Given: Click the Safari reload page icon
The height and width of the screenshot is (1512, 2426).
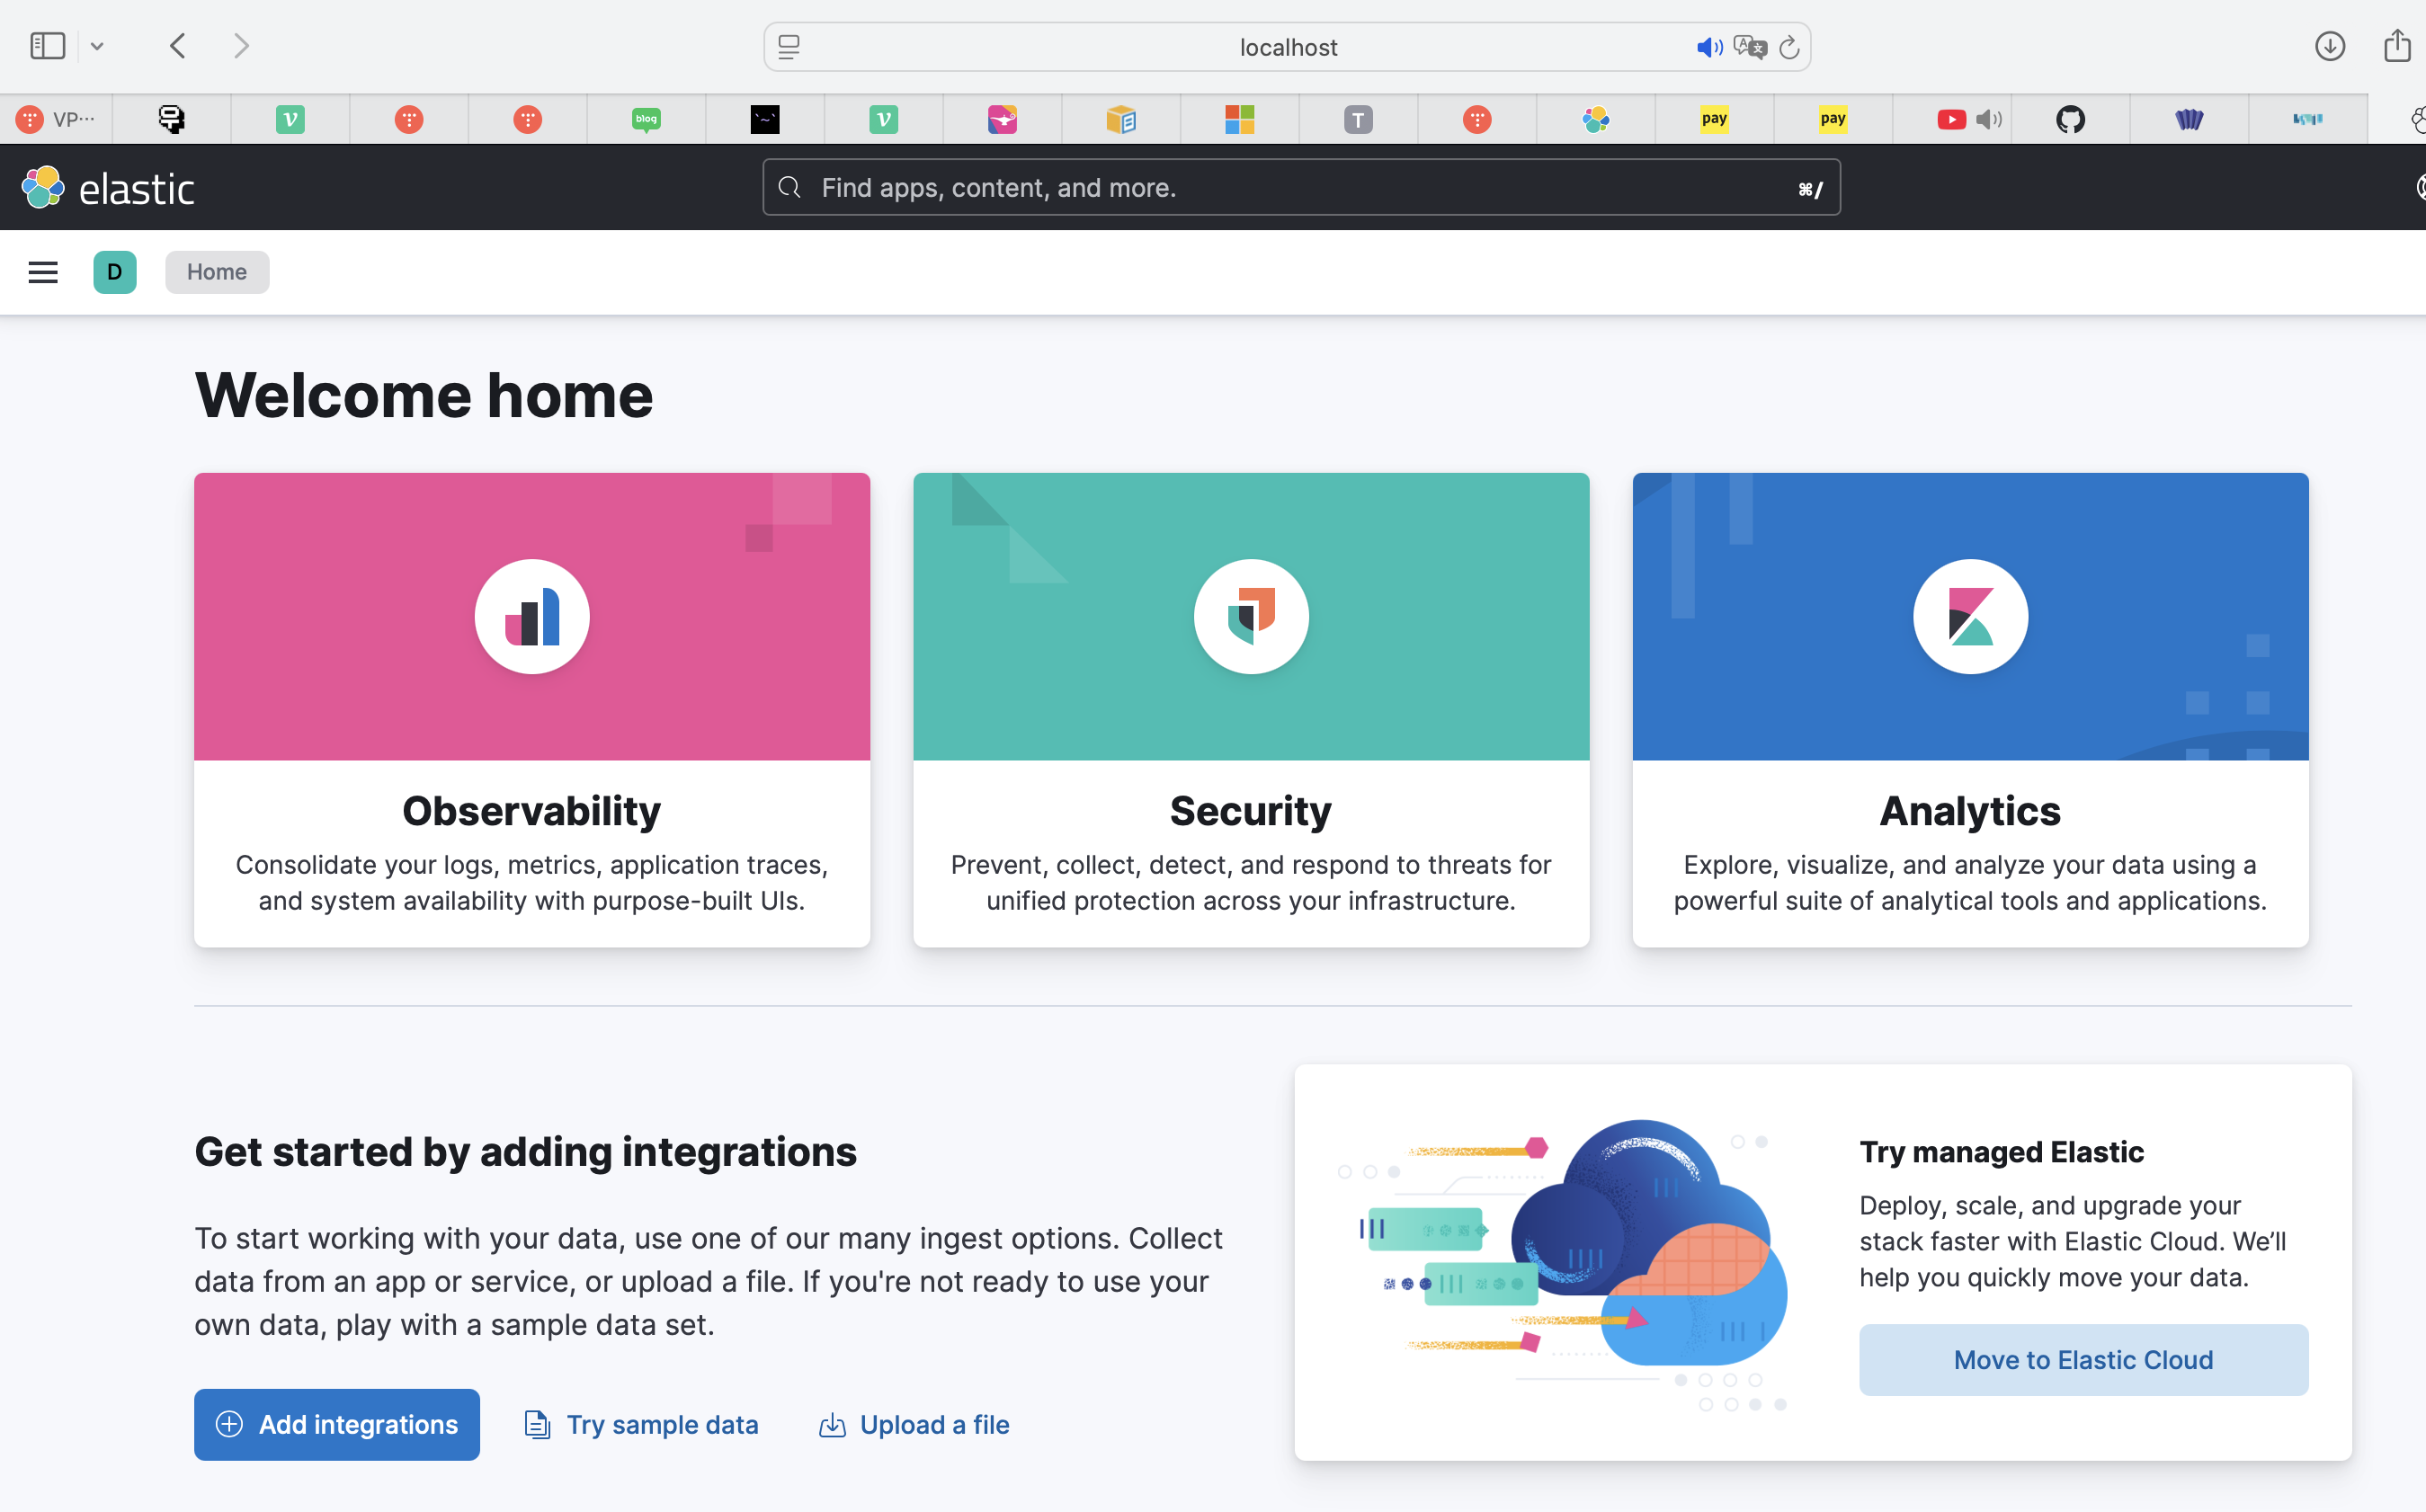Looking at the screenshot, I should pos(1789,47).
